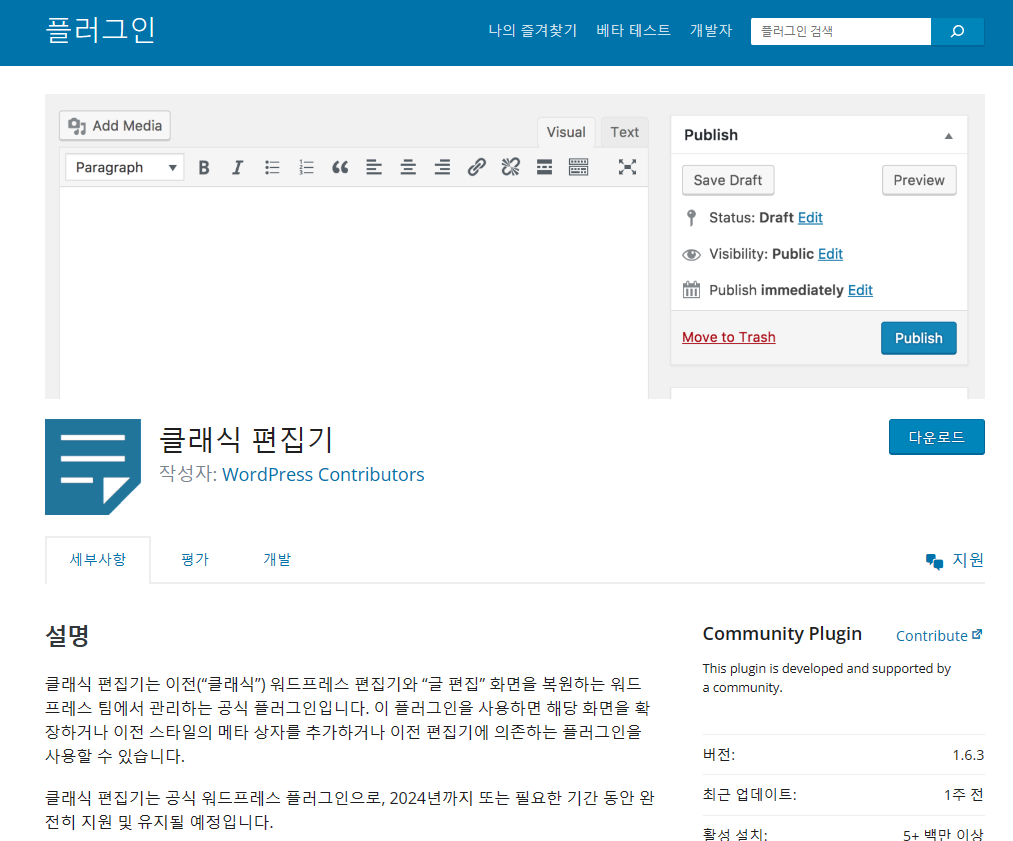Activate distraction-free fullscreen icon
1013x841 pixels.
[627, 167]
